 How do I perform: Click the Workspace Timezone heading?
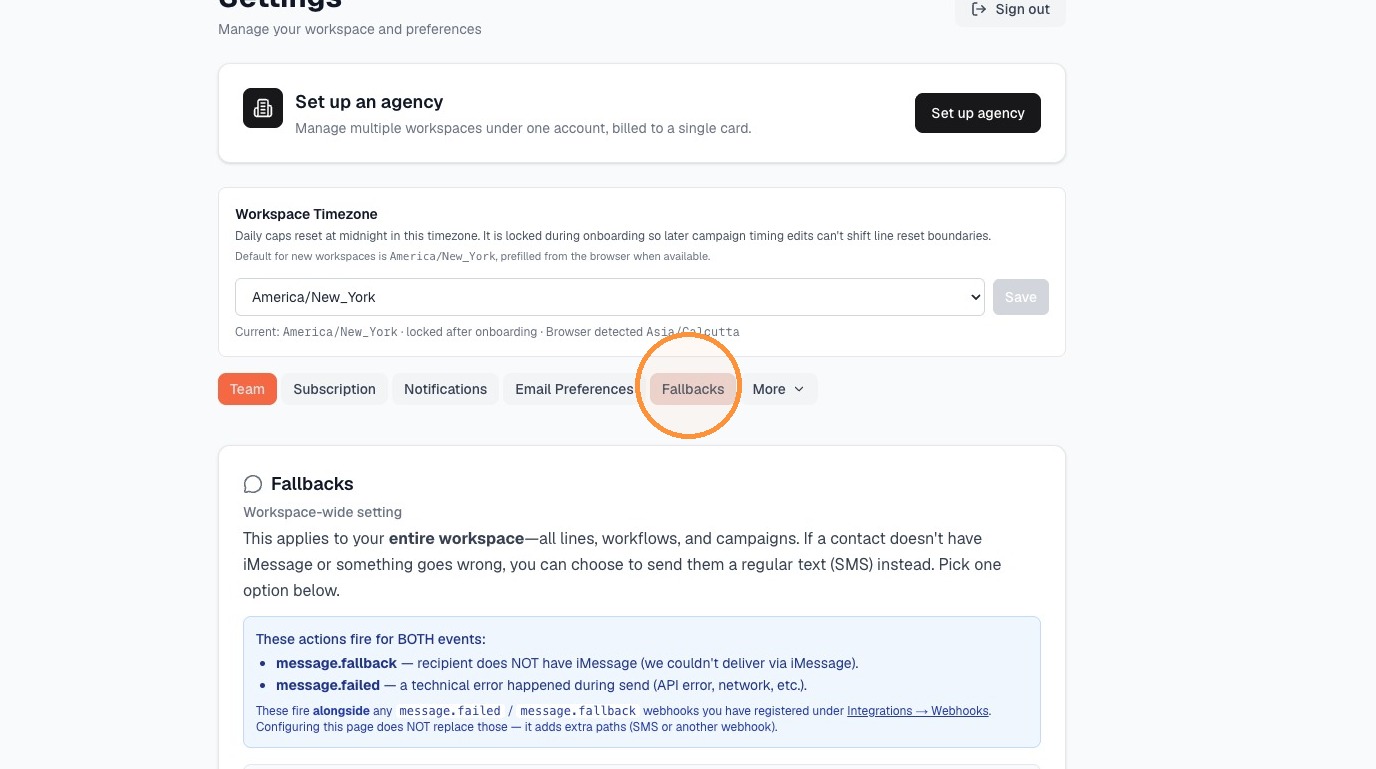(306, 214)
